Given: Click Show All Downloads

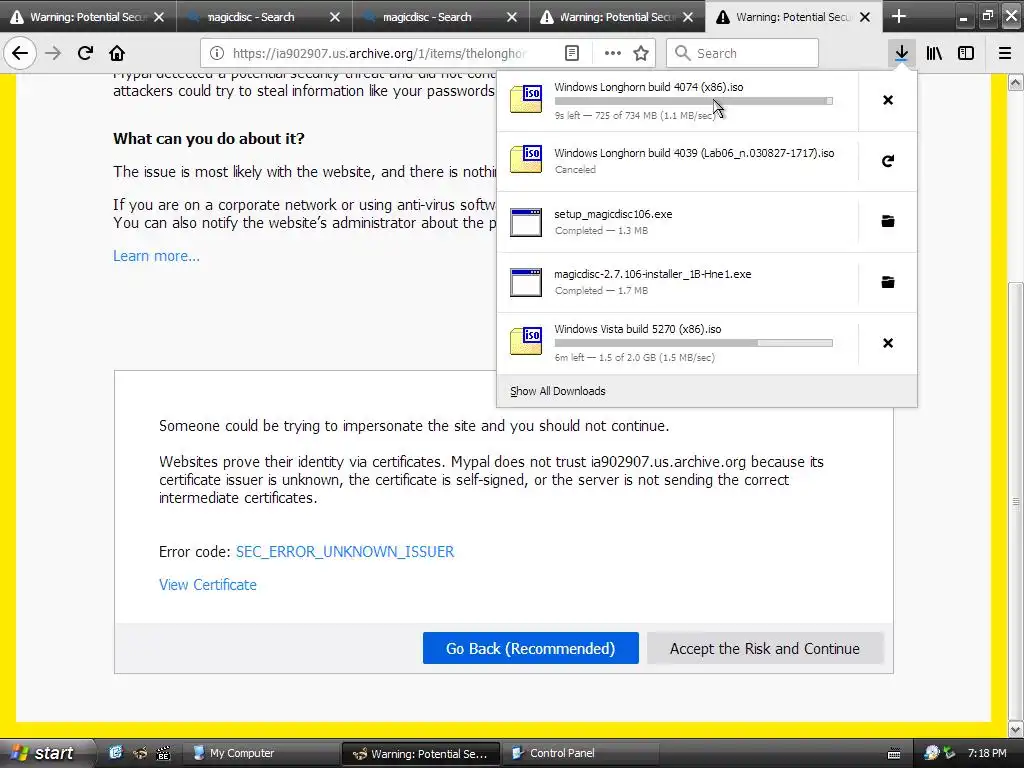Looking at the screenshot, I should click(x=558, y=391).
